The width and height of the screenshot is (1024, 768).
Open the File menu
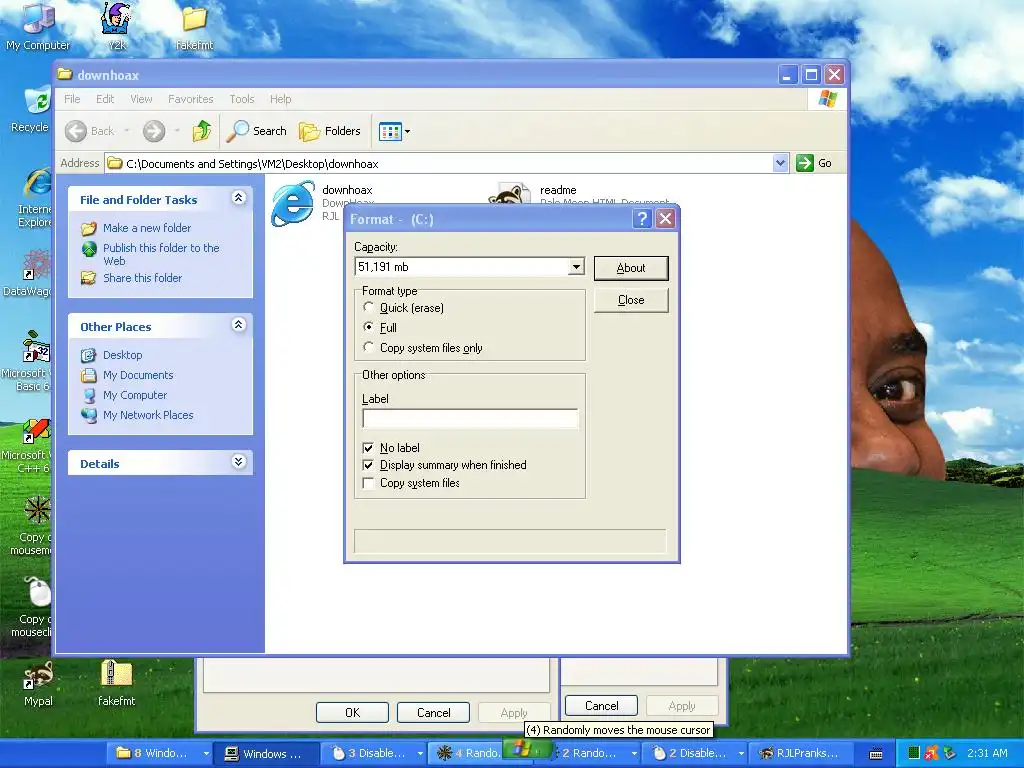[72, 99]
